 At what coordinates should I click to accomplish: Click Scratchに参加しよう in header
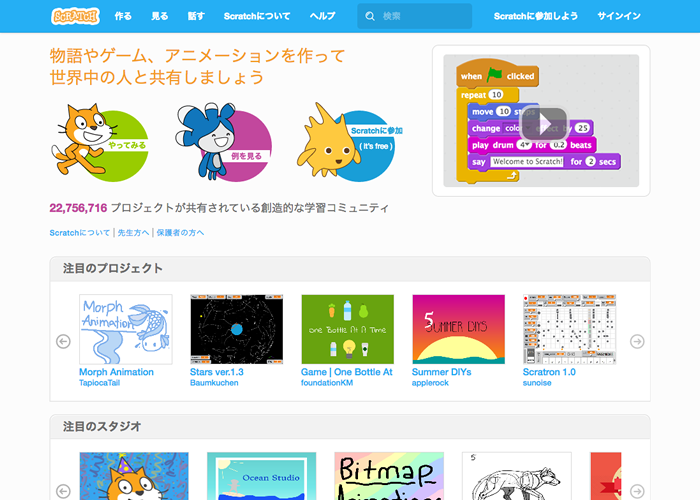536,16
